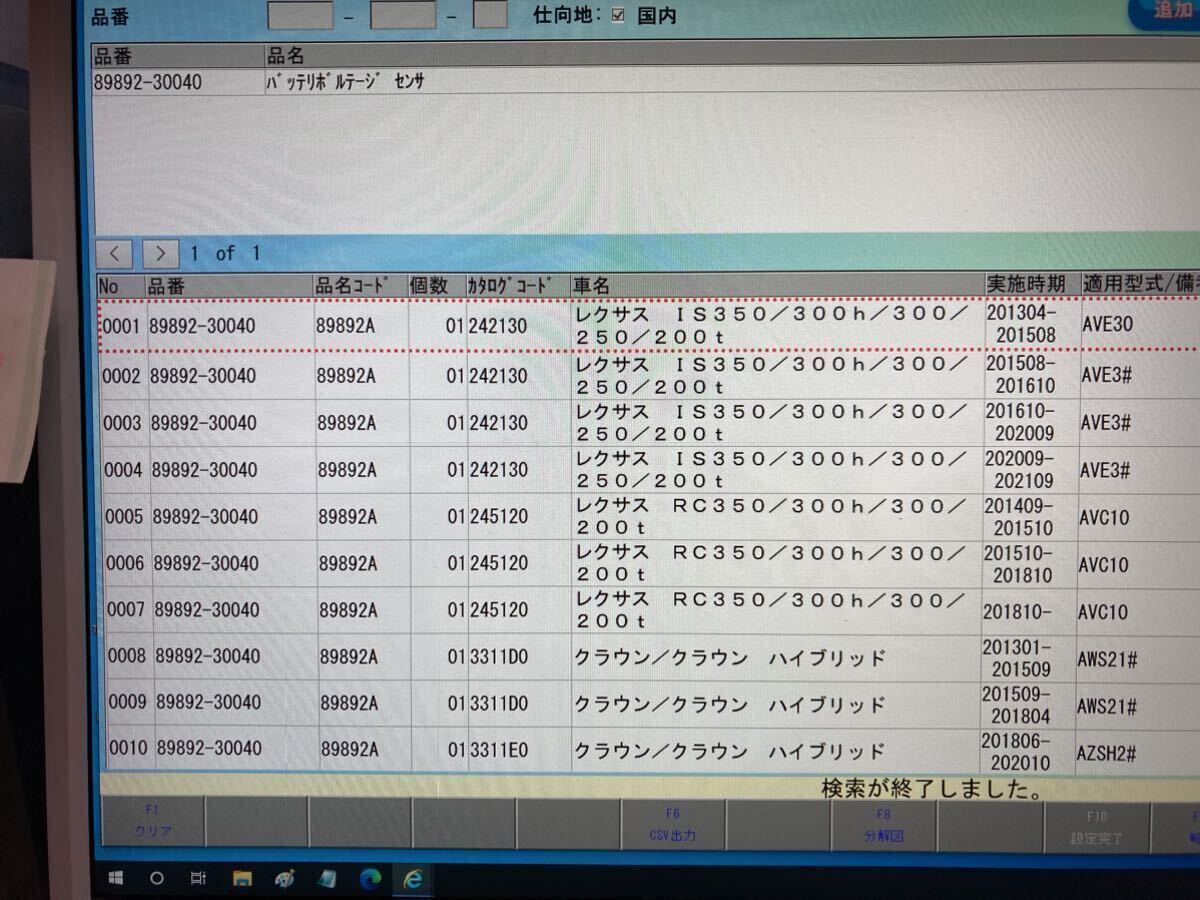Focus the third short 品番 input box
1200x900 pixels.
[x=490, y=13]
